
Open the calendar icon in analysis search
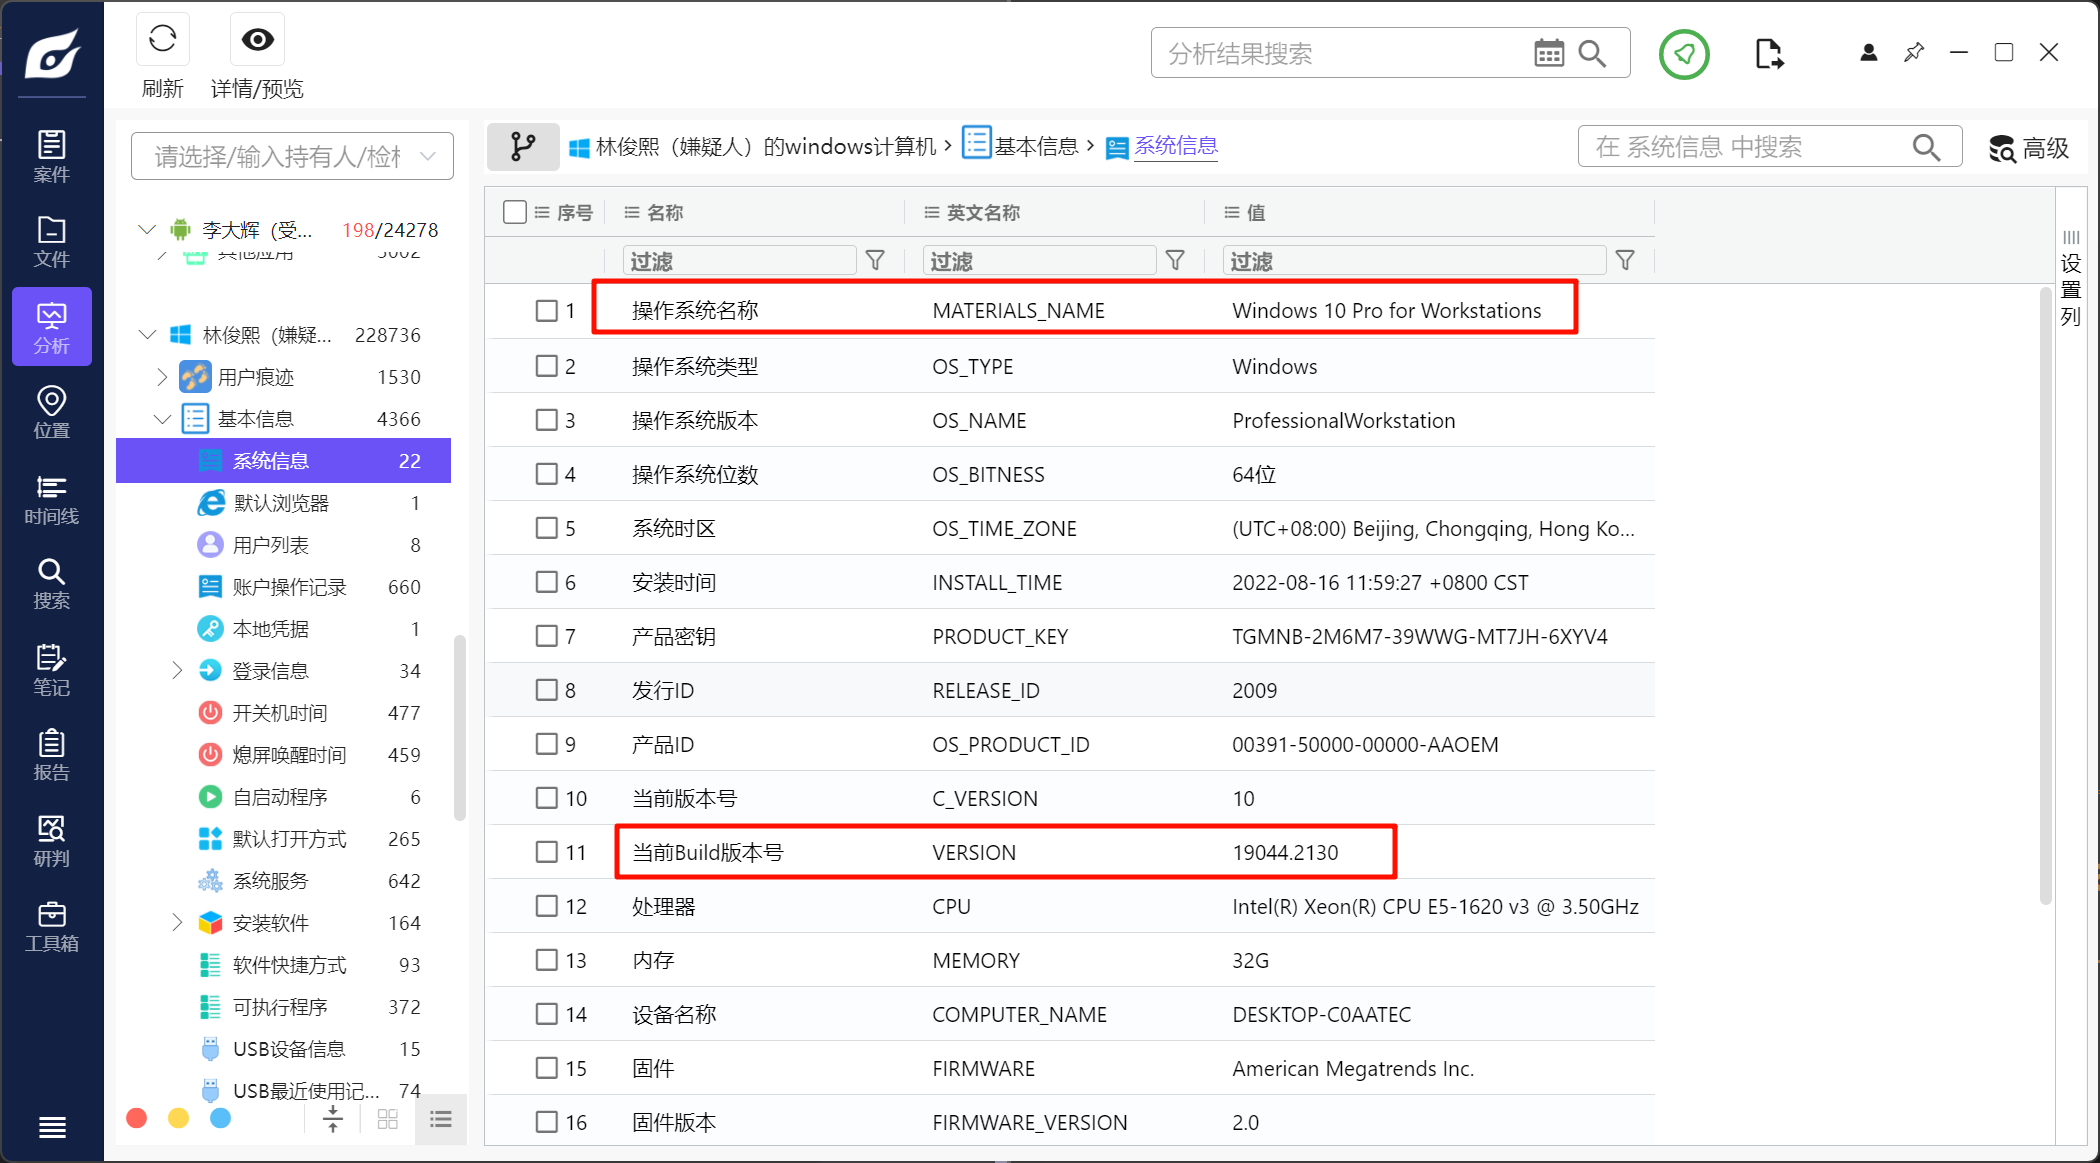coord(1548,53)
